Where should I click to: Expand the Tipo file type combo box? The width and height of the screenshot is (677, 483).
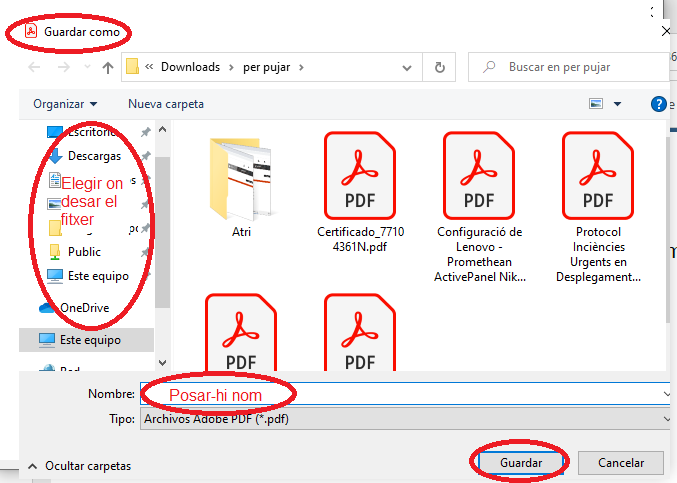click(405, 419)
